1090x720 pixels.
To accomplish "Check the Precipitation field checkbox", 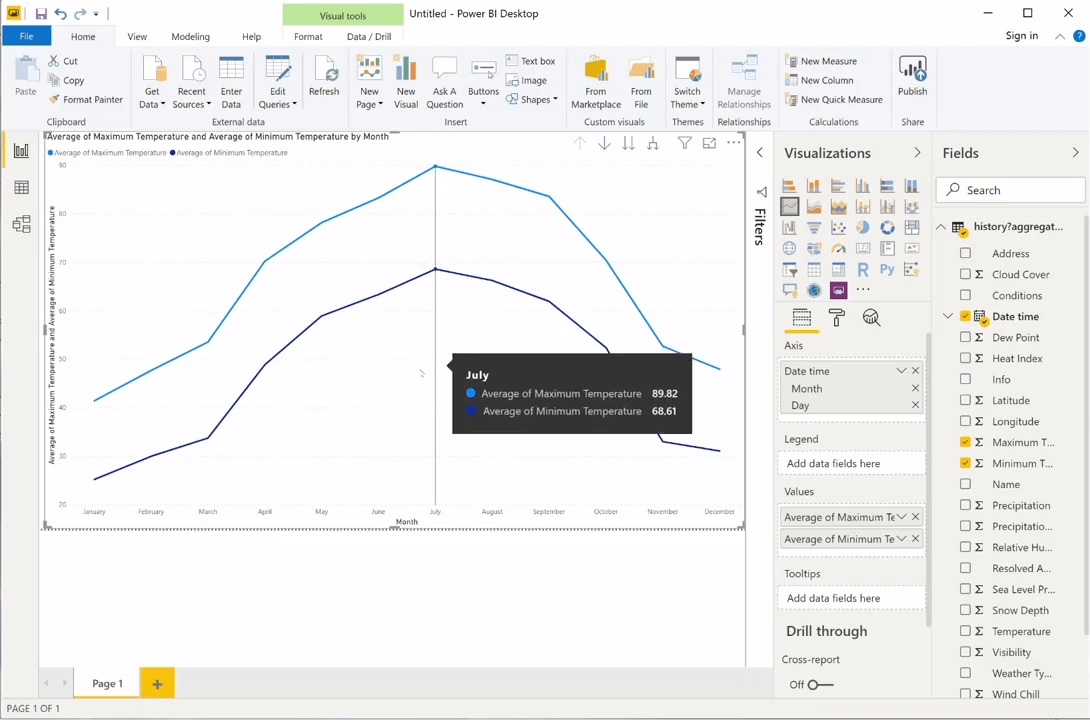I will click(965, 505).
